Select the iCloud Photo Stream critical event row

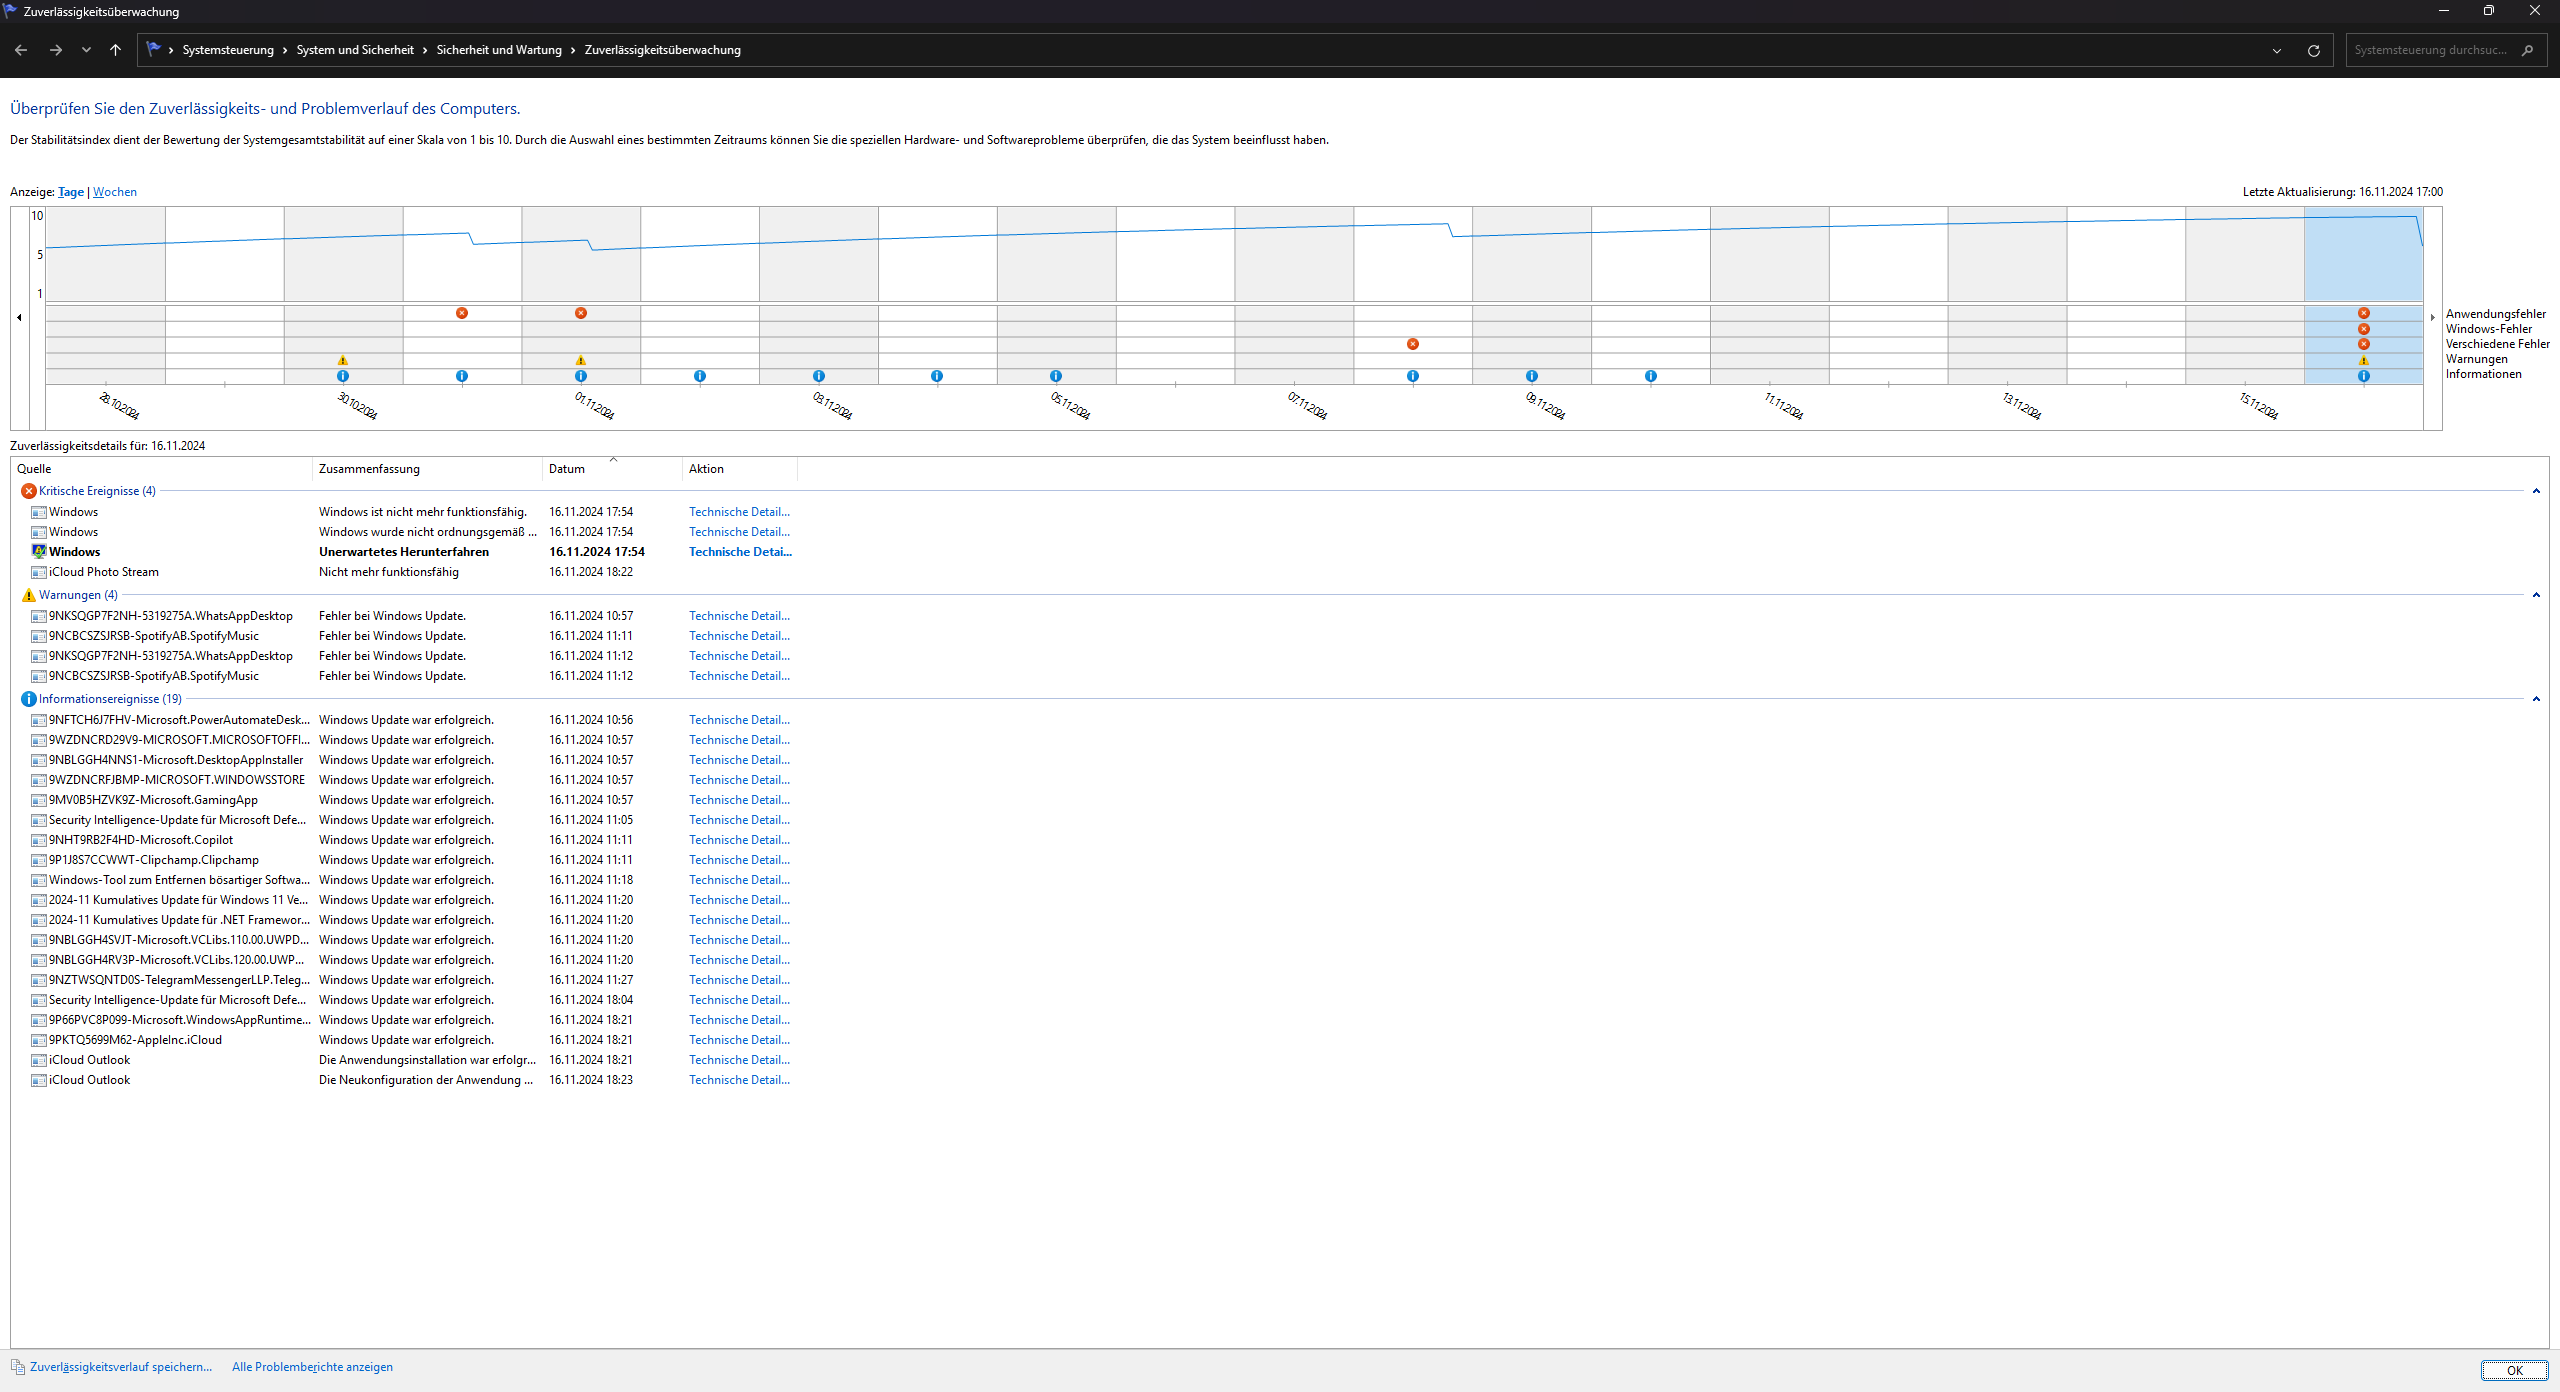coord(103,572)
